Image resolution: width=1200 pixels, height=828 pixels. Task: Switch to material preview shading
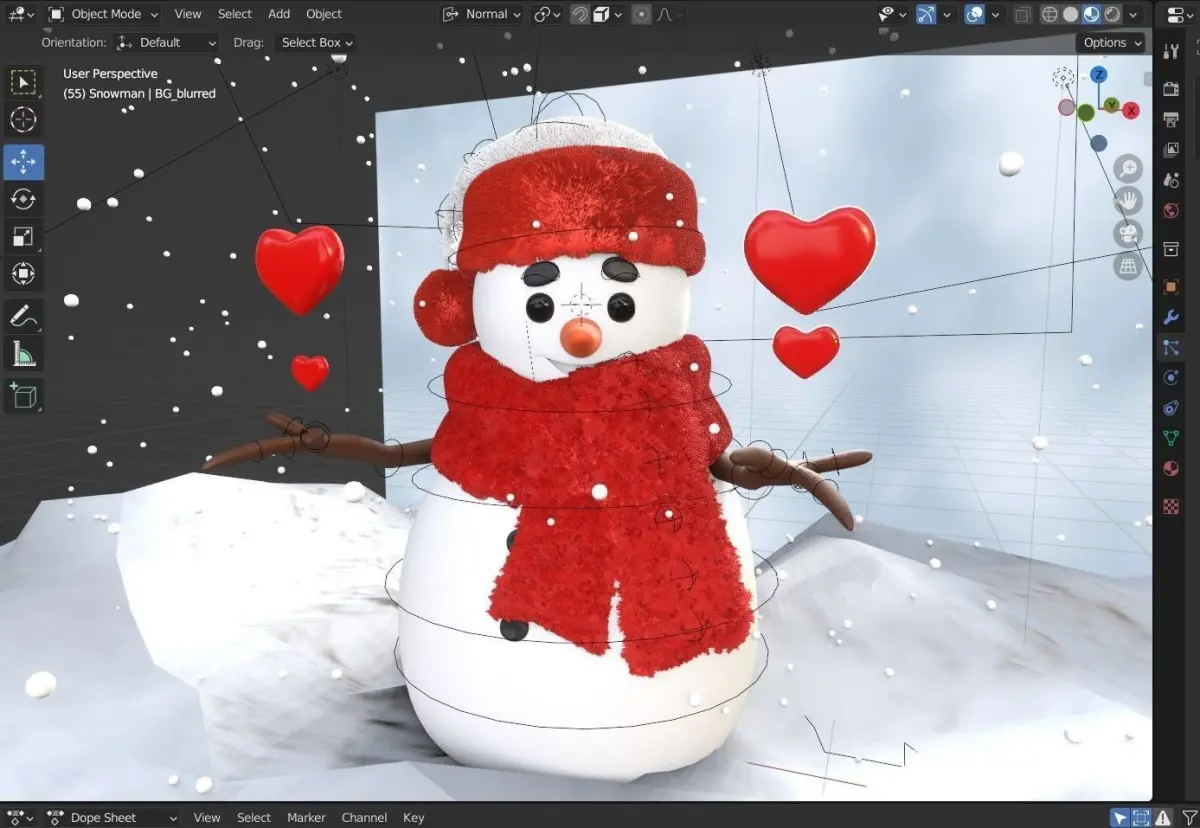[x=1092, y=14]
